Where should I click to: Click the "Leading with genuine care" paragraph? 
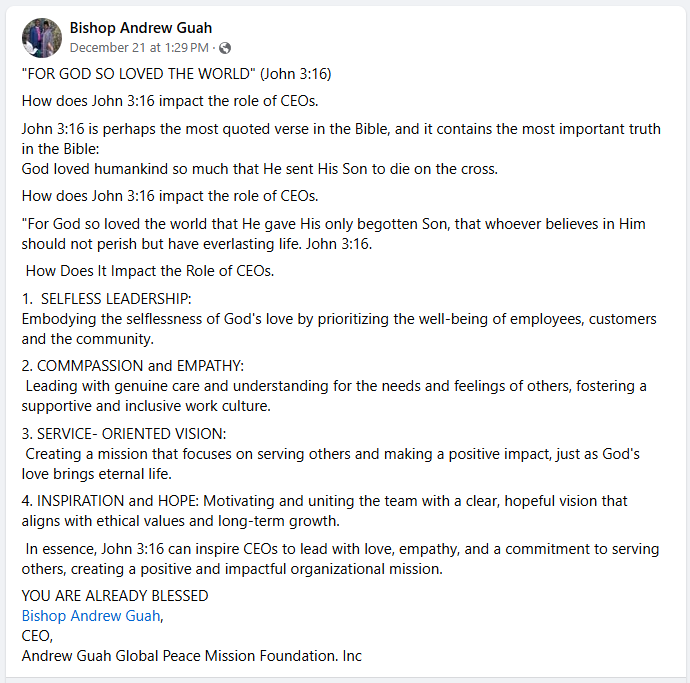click(334, 396)
